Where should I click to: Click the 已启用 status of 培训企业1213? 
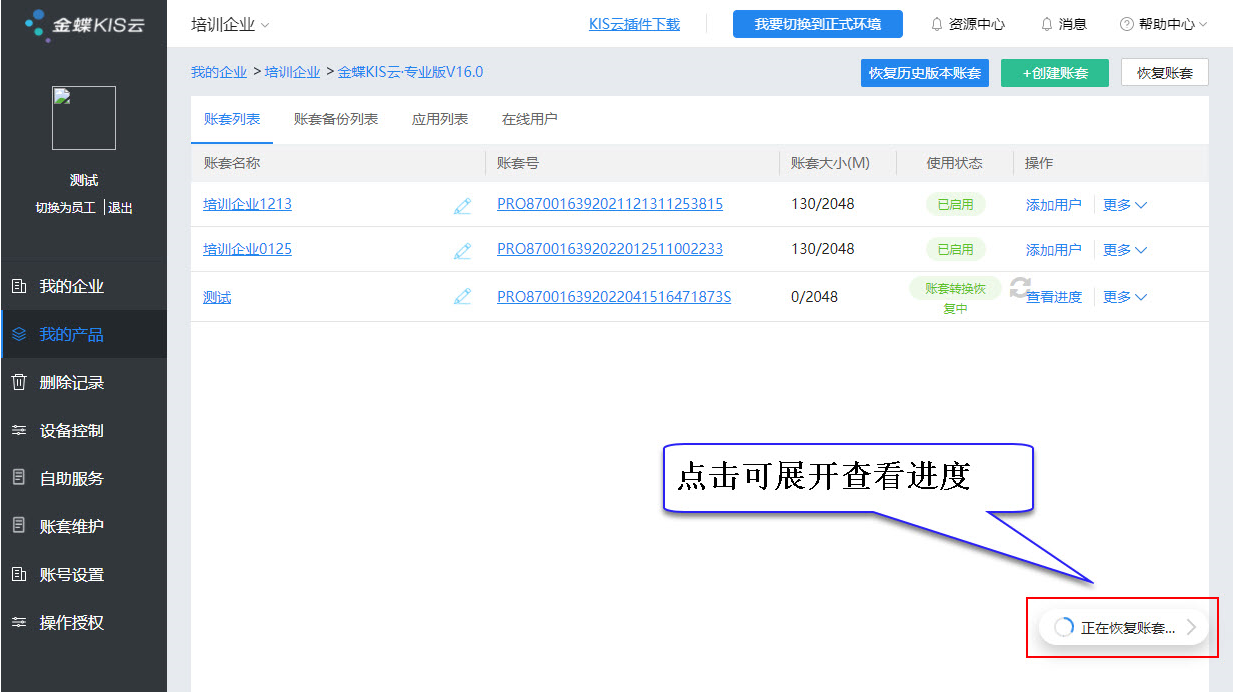(955, 205)
